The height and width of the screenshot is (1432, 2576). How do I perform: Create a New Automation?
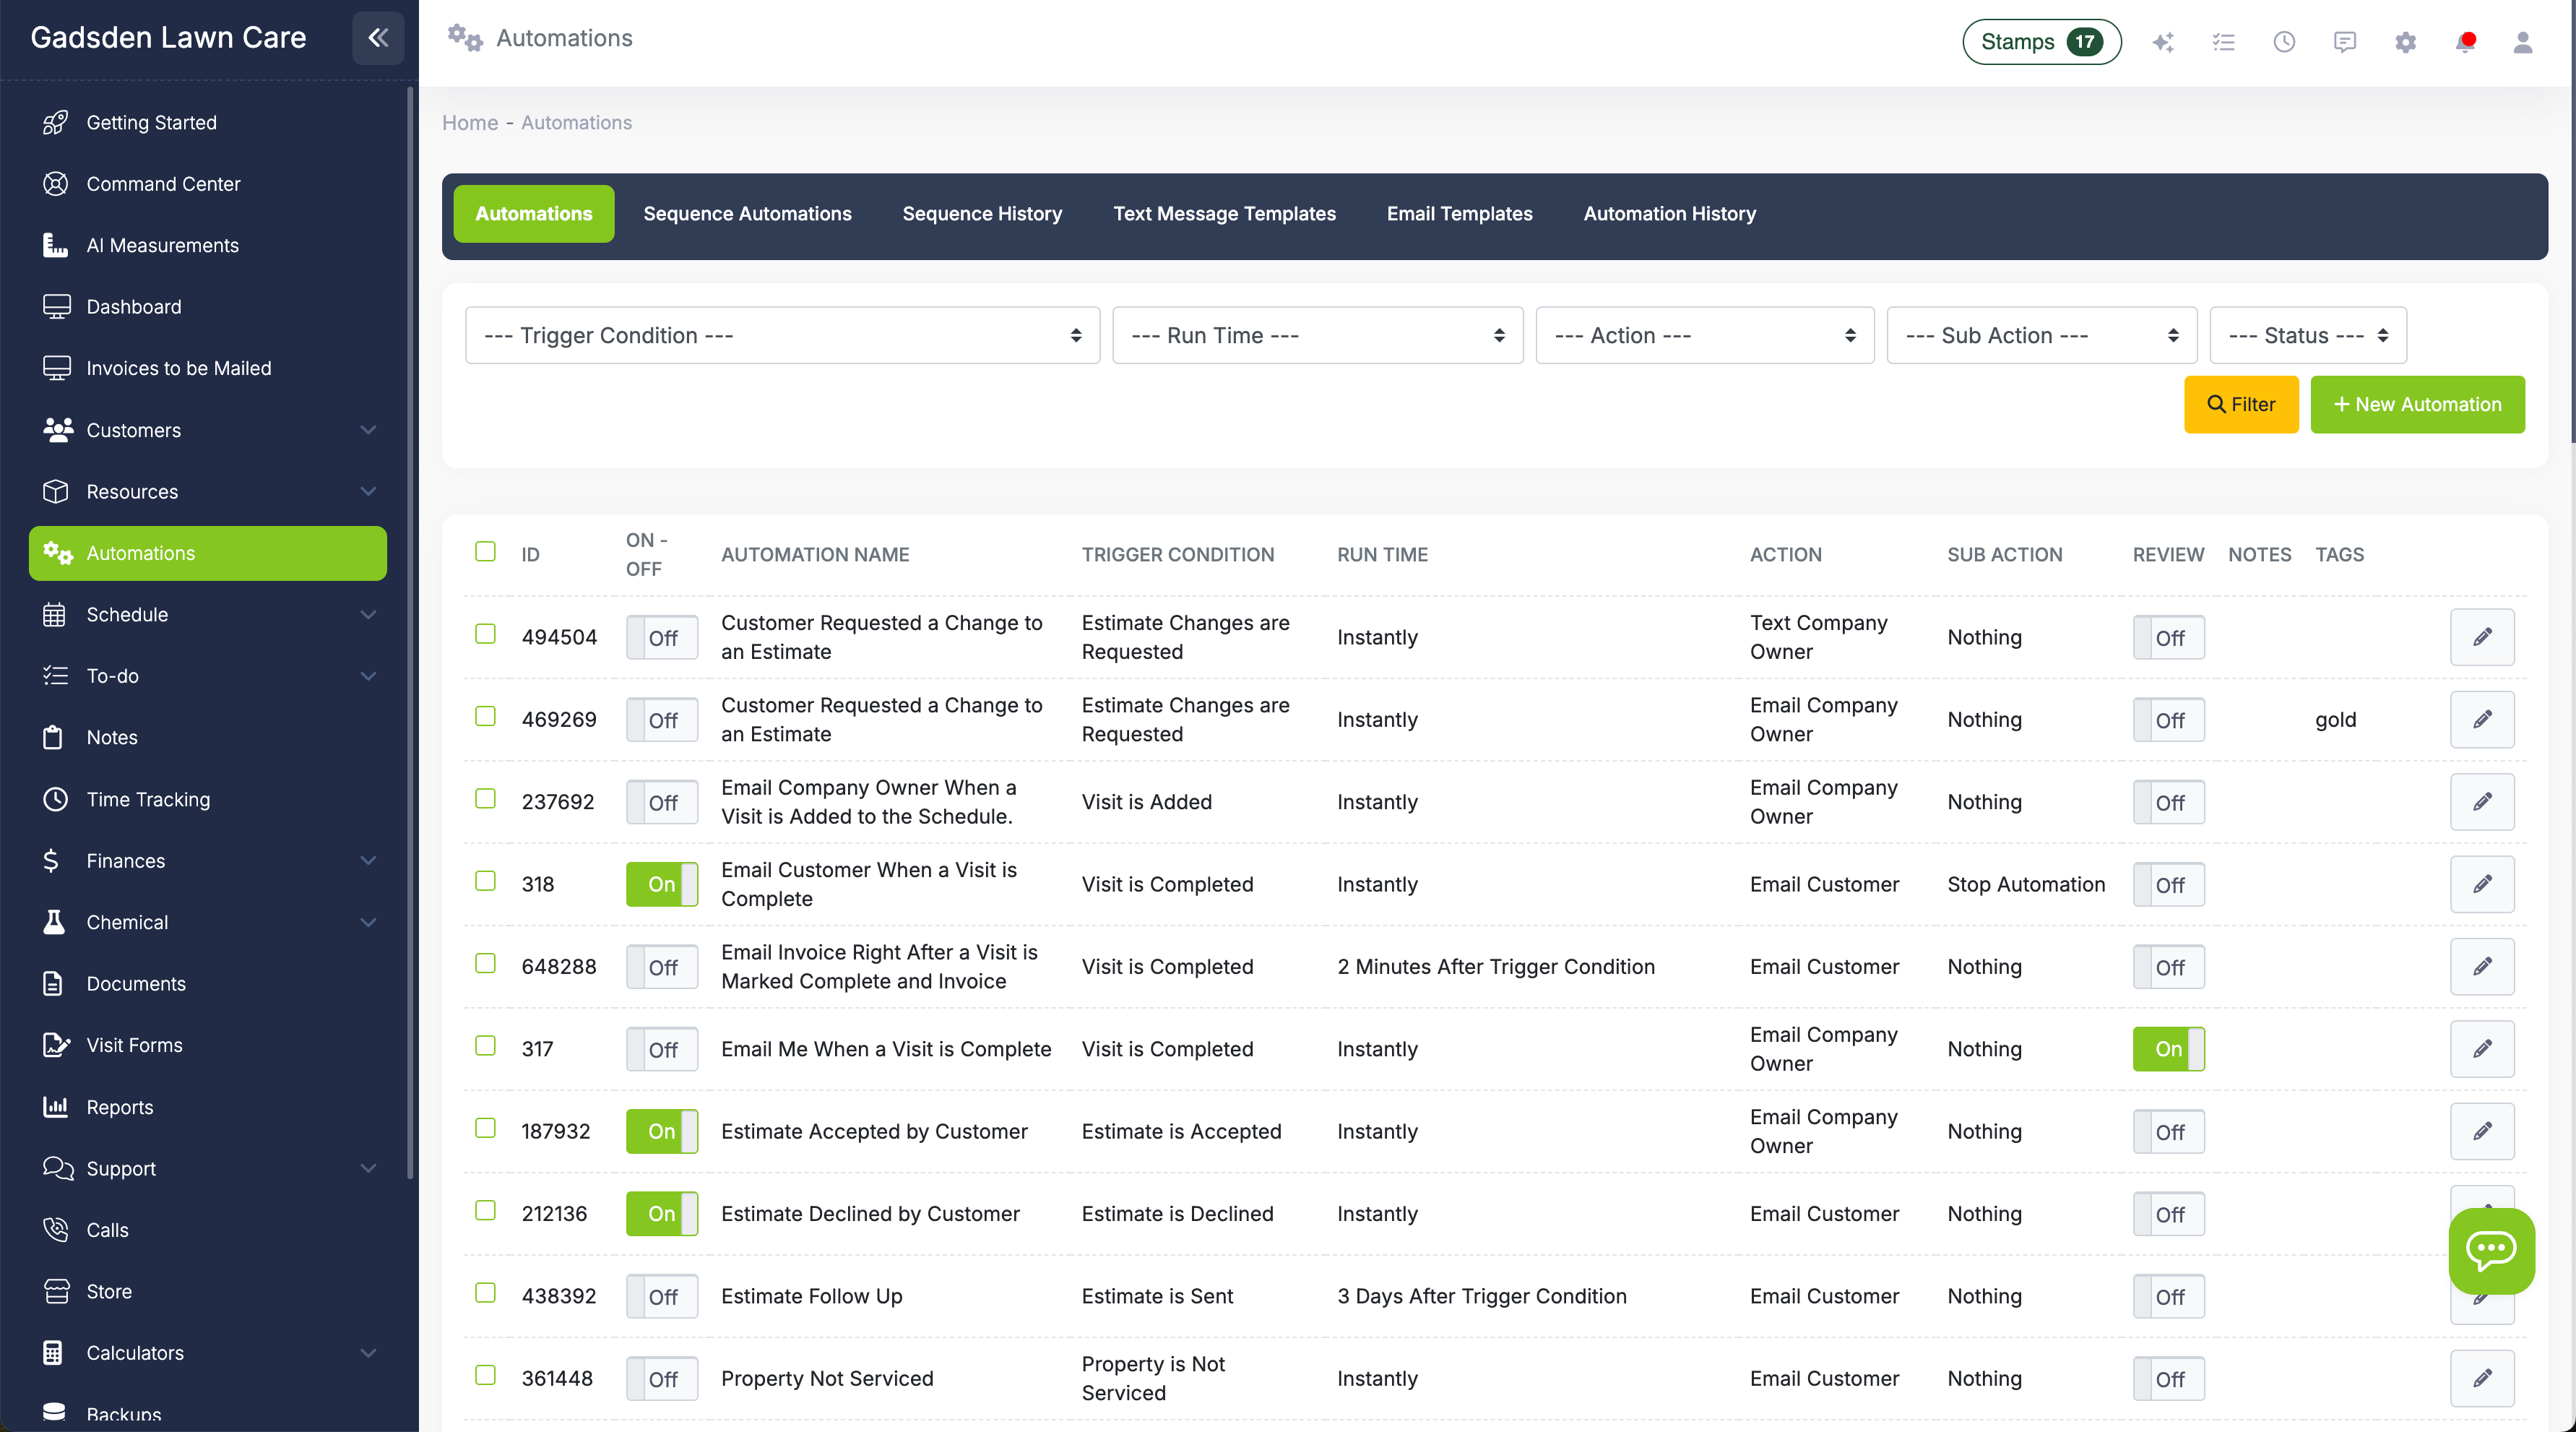pos(2417,404)
